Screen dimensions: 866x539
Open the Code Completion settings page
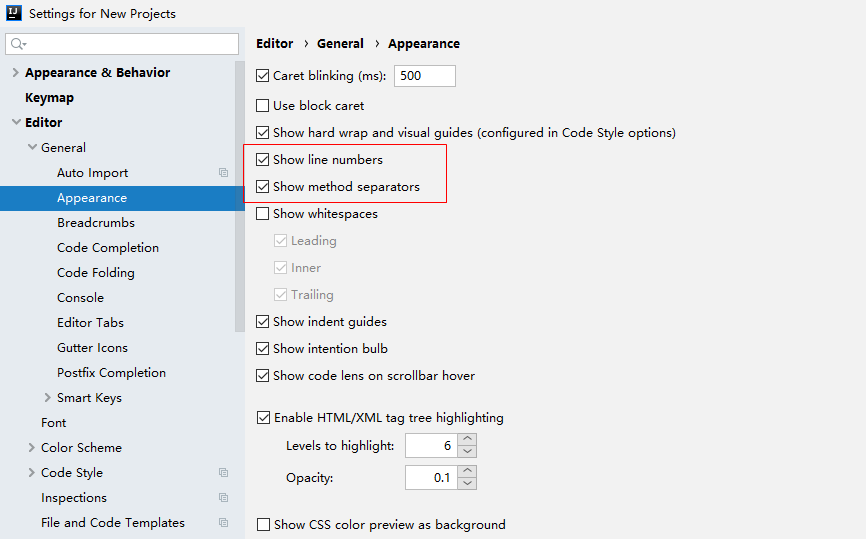[108, 248]
